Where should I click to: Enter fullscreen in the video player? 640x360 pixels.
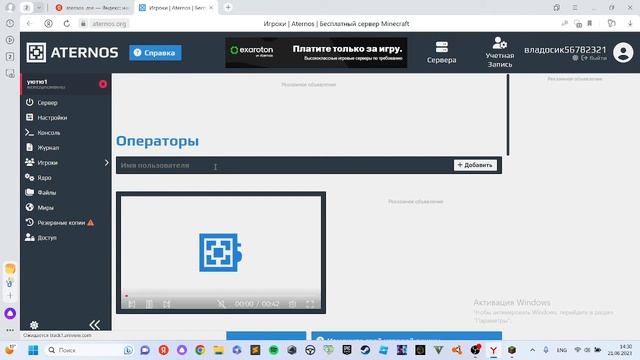tap(310, 304)
